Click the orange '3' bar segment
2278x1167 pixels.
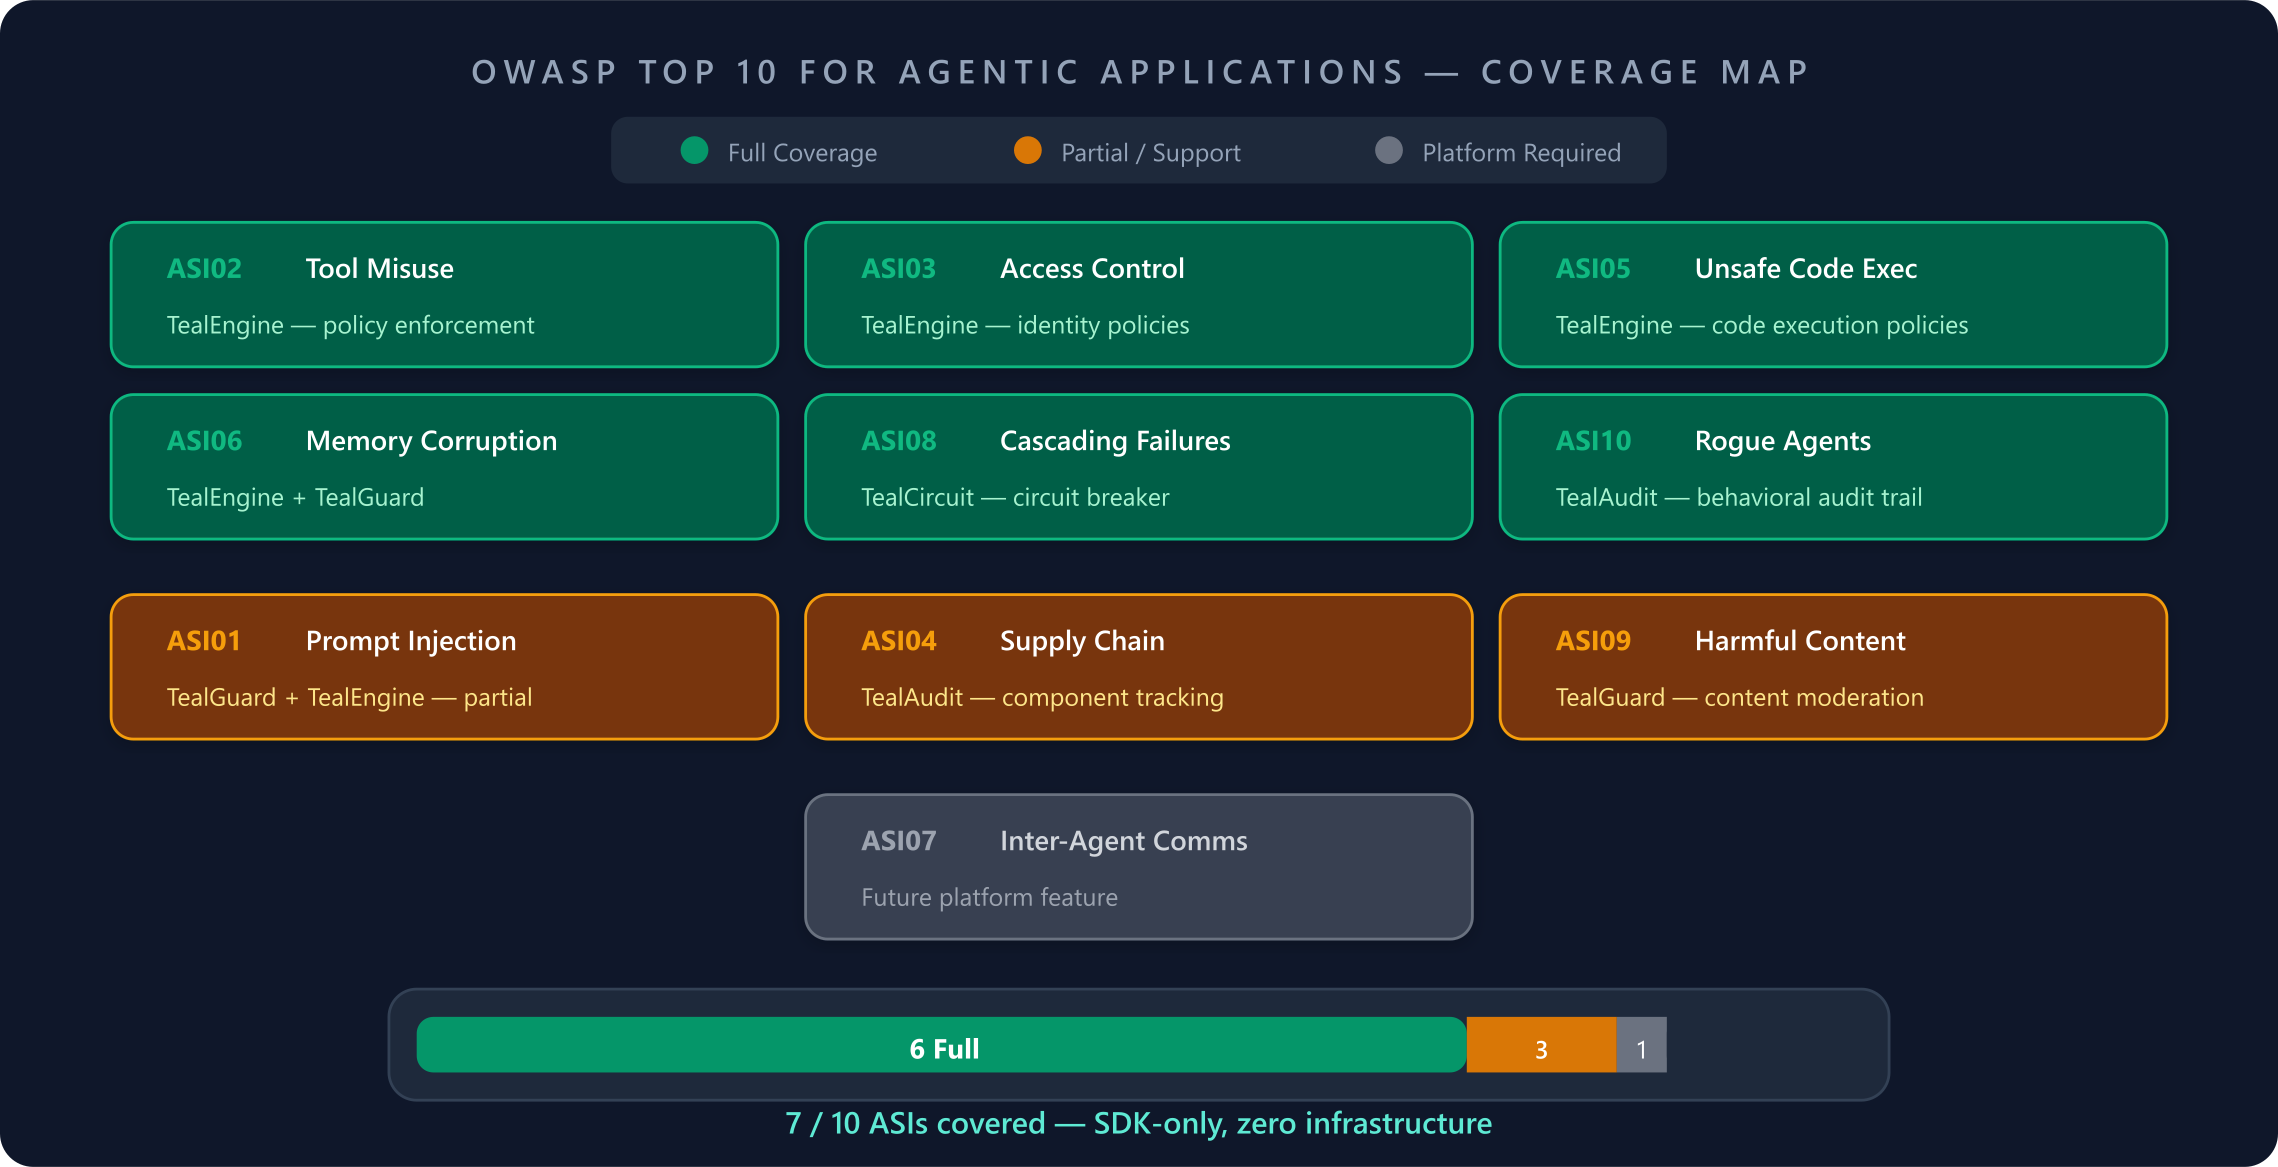(x=1541, y=1046)
